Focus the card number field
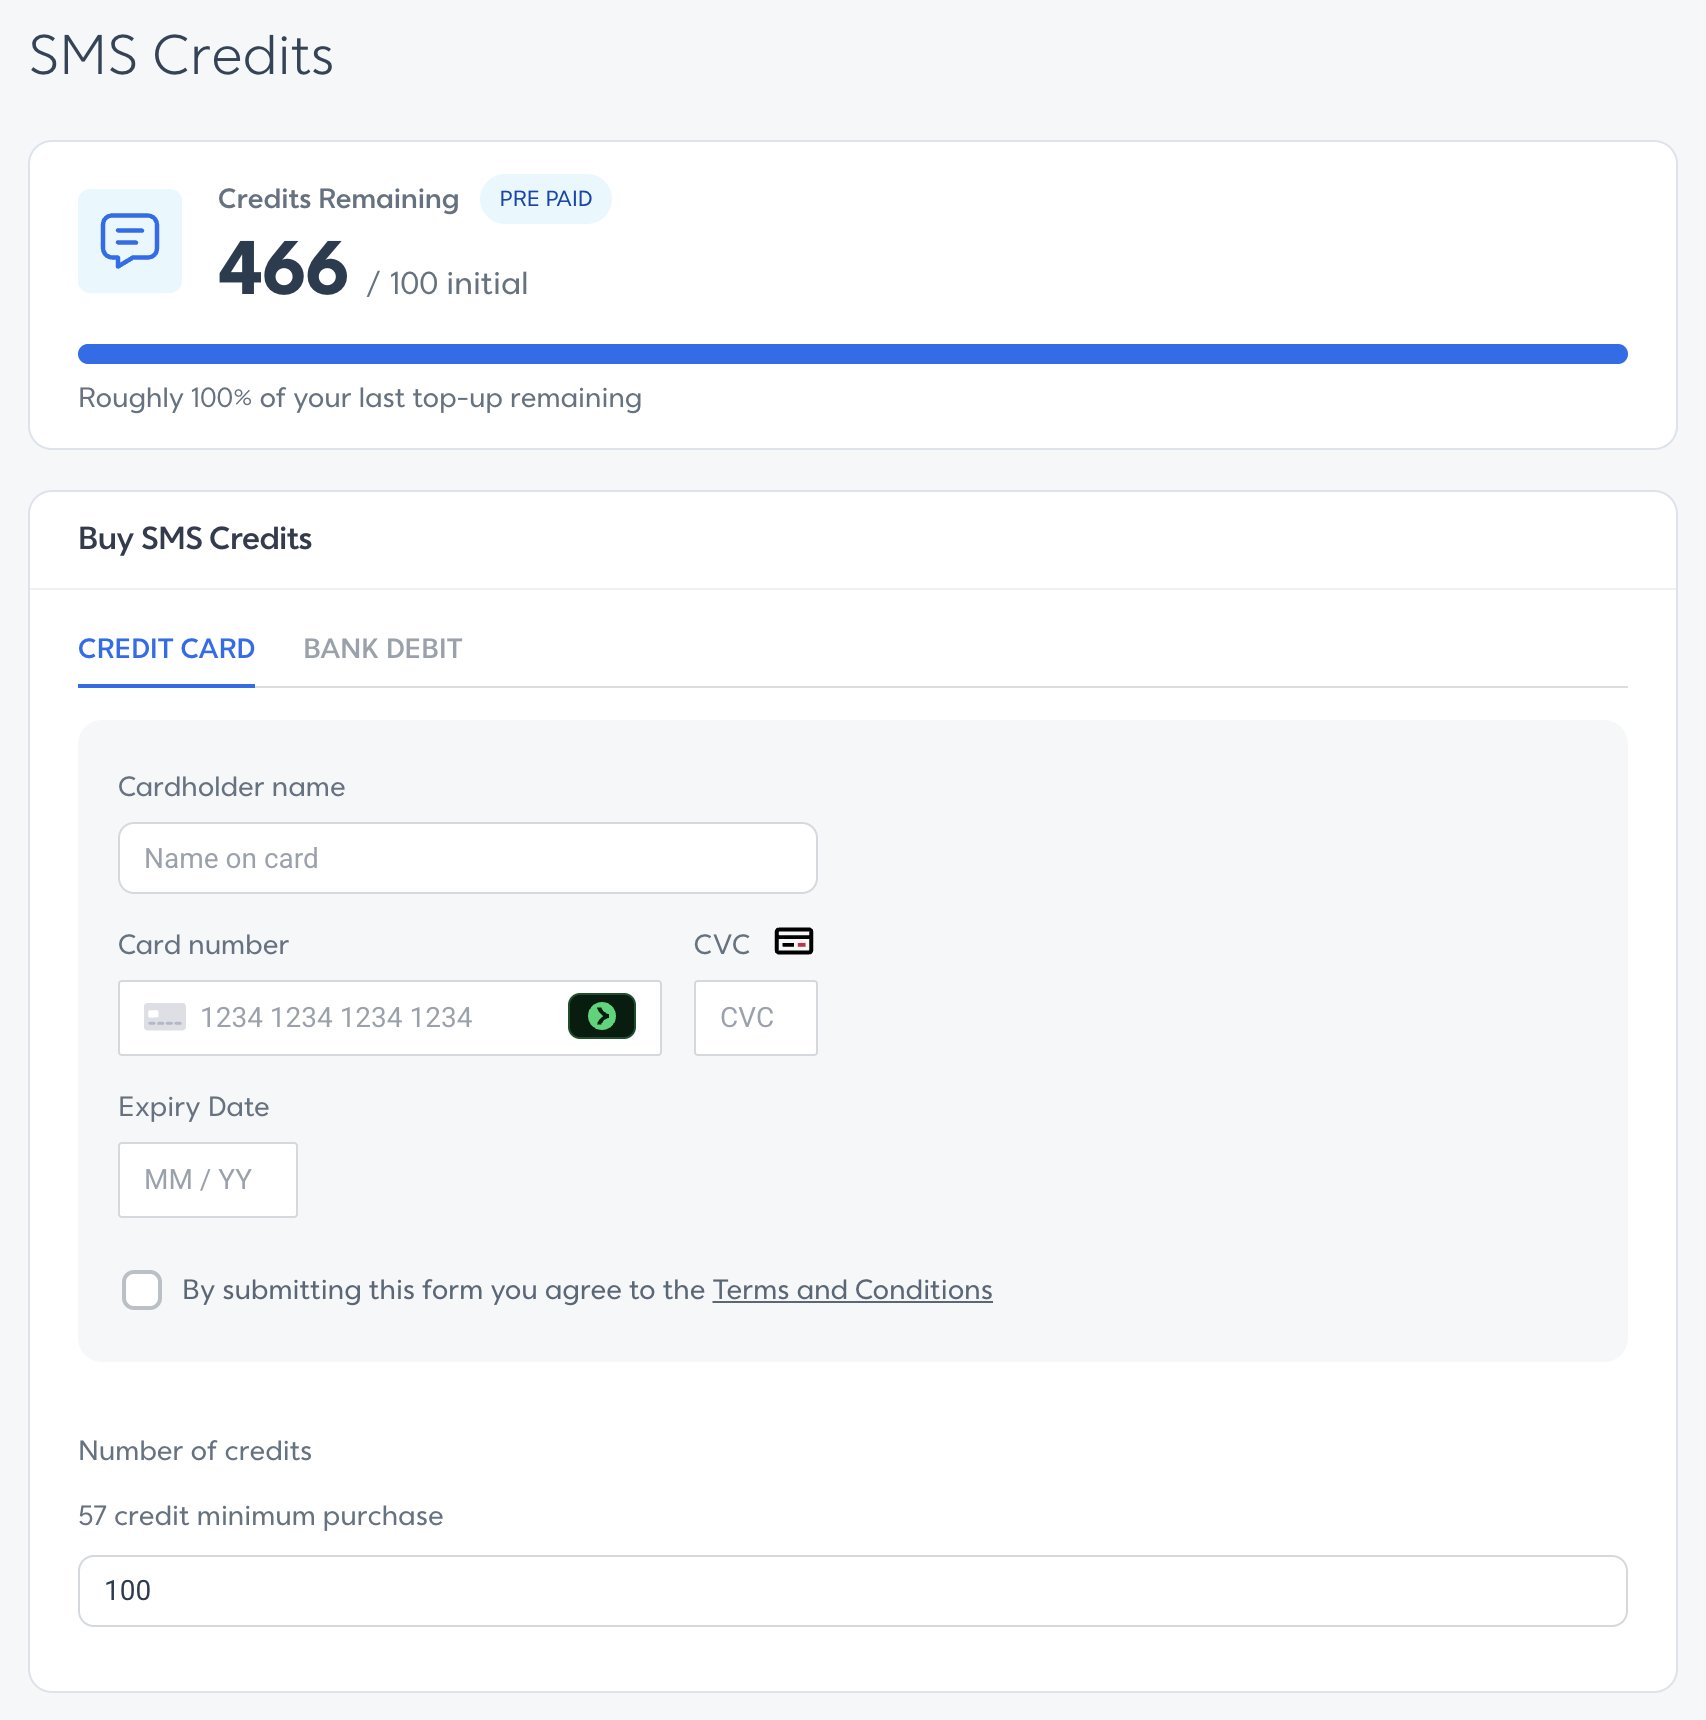 pyautogui.click(x=390, y=1018)
